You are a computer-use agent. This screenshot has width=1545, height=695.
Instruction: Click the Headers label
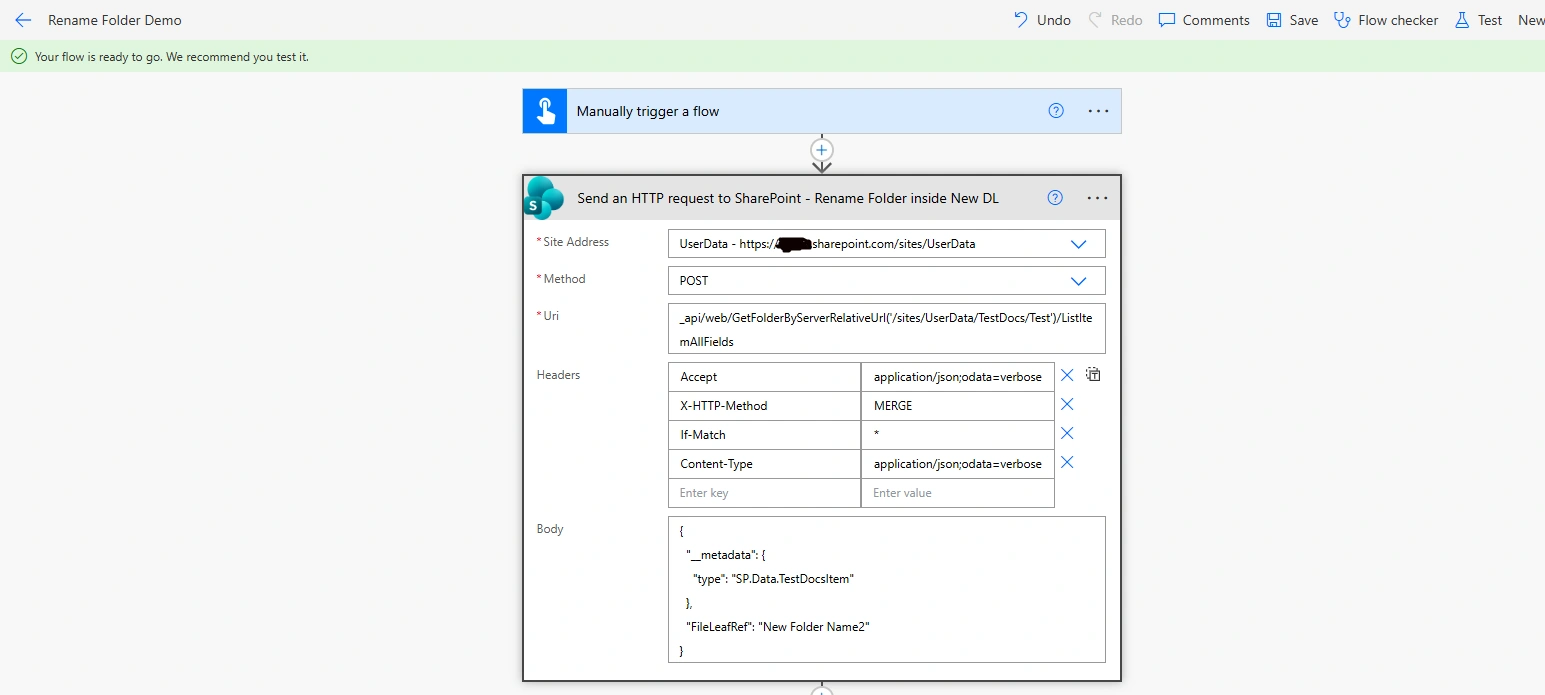(558, 375)
